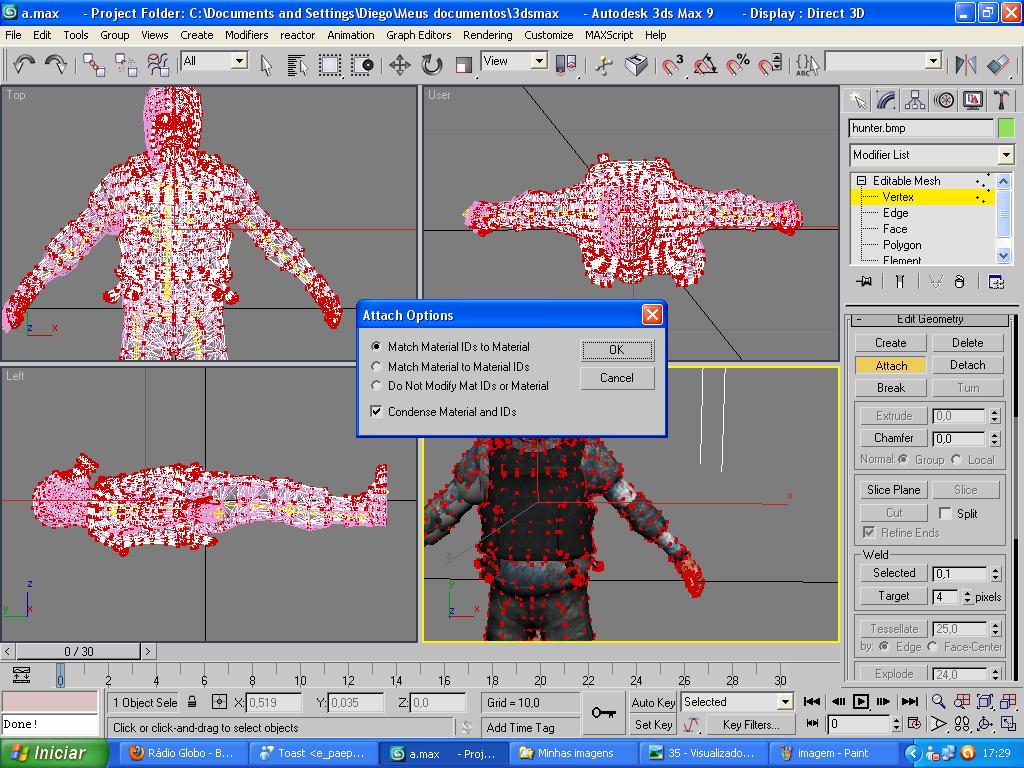
Task: Select Do Not Modify Mat IDs option
Action: [377, 386]
